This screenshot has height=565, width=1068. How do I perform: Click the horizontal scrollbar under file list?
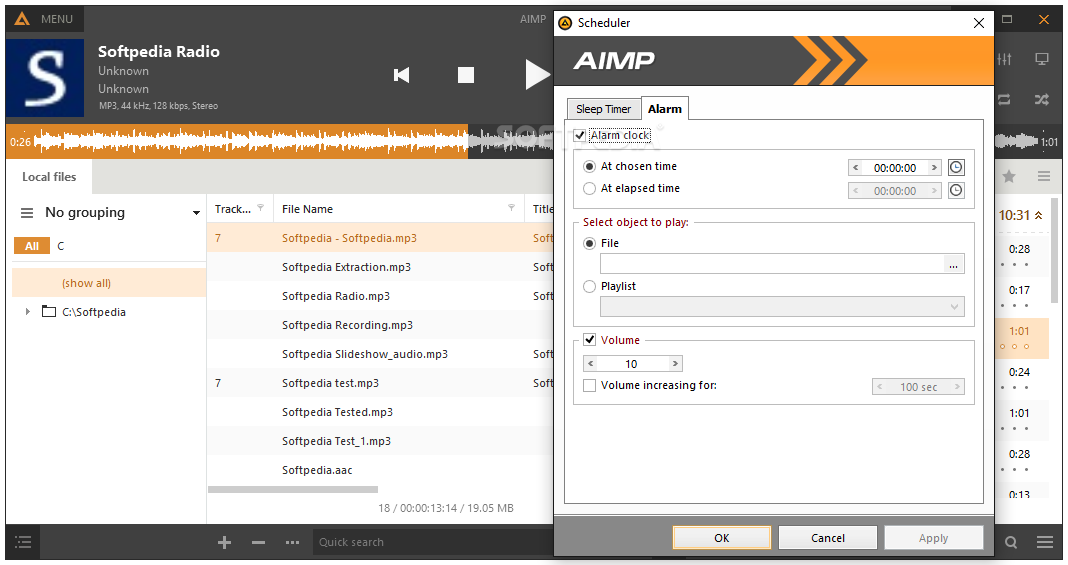coord(293,489)
